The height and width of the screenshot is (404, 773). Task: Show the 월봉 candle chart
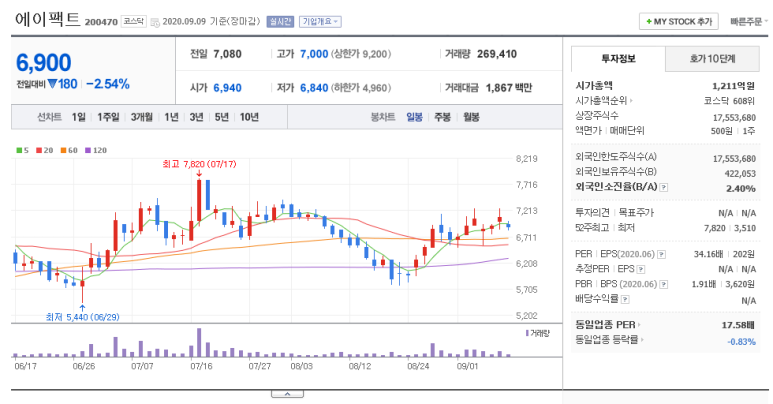click(471, 117)
